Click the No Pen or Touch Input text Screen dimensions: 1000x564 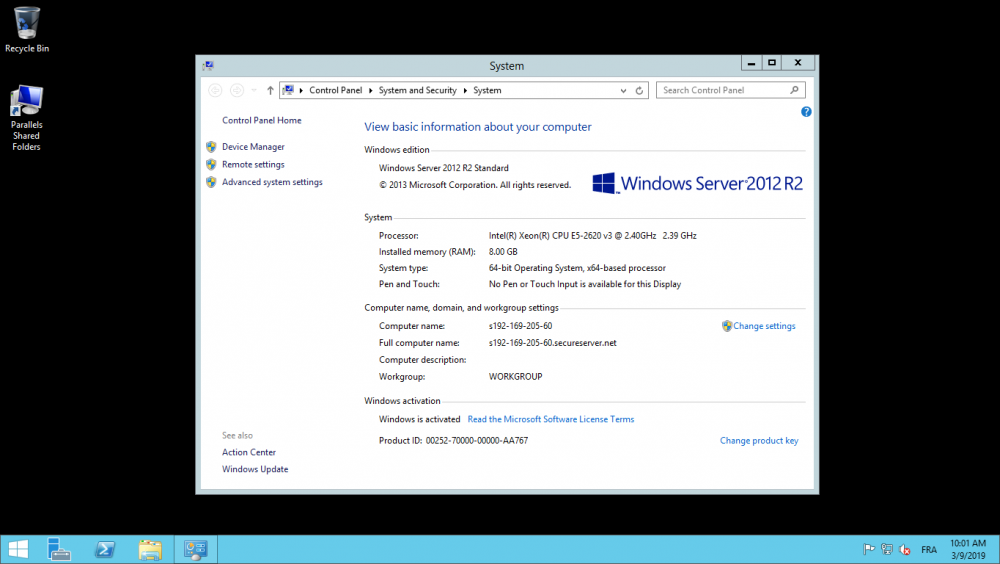click(x=585, y=285)
